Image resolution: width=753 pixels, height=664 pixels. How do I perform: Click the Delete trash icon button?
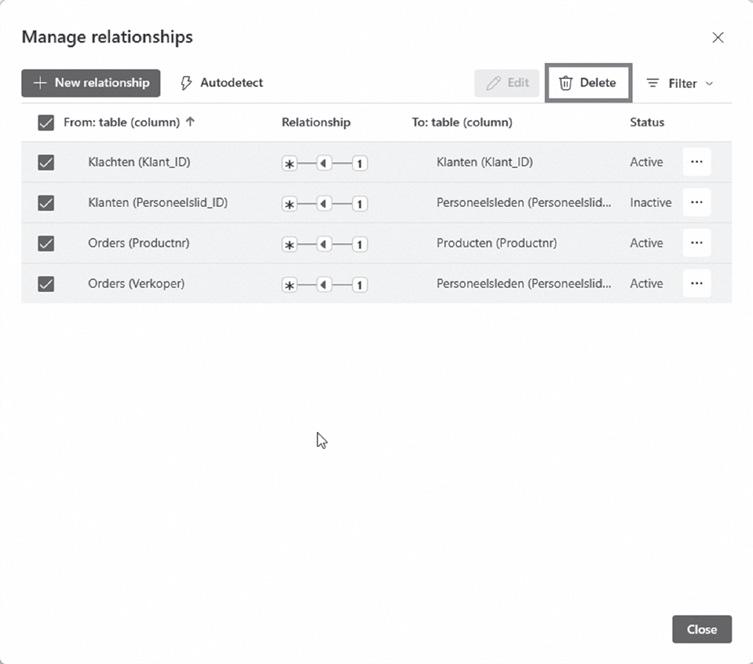coord(588,83)
